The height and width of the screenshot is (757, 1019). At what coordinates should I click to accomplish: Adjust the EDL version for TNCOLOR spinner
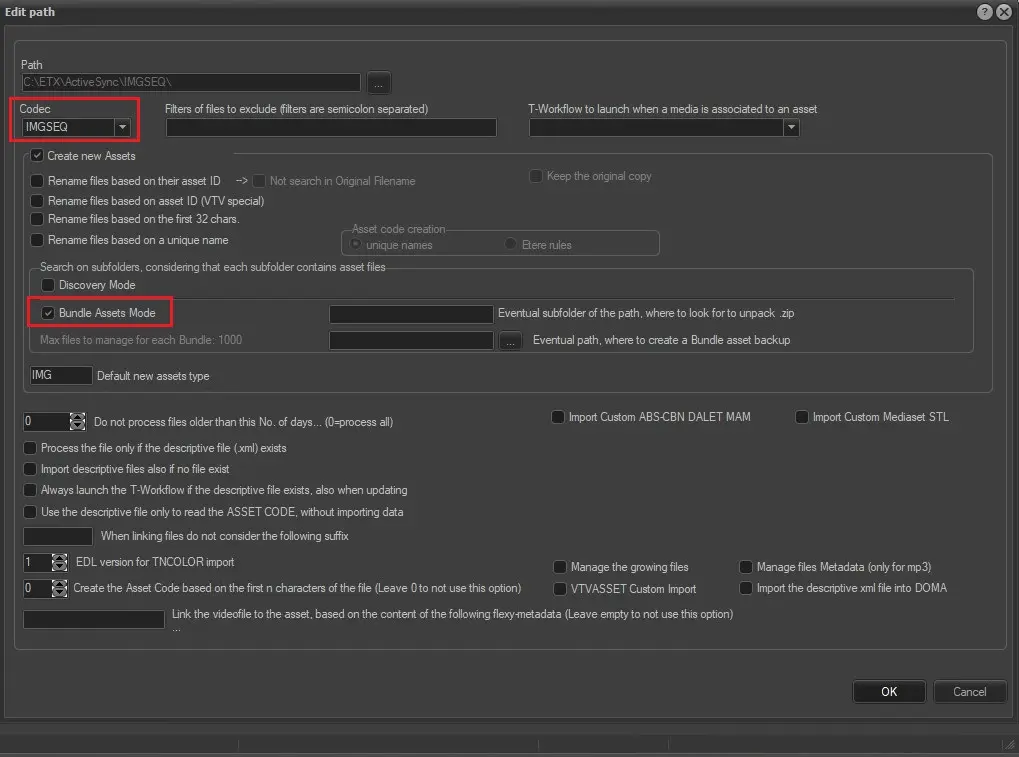coord(59,562)
